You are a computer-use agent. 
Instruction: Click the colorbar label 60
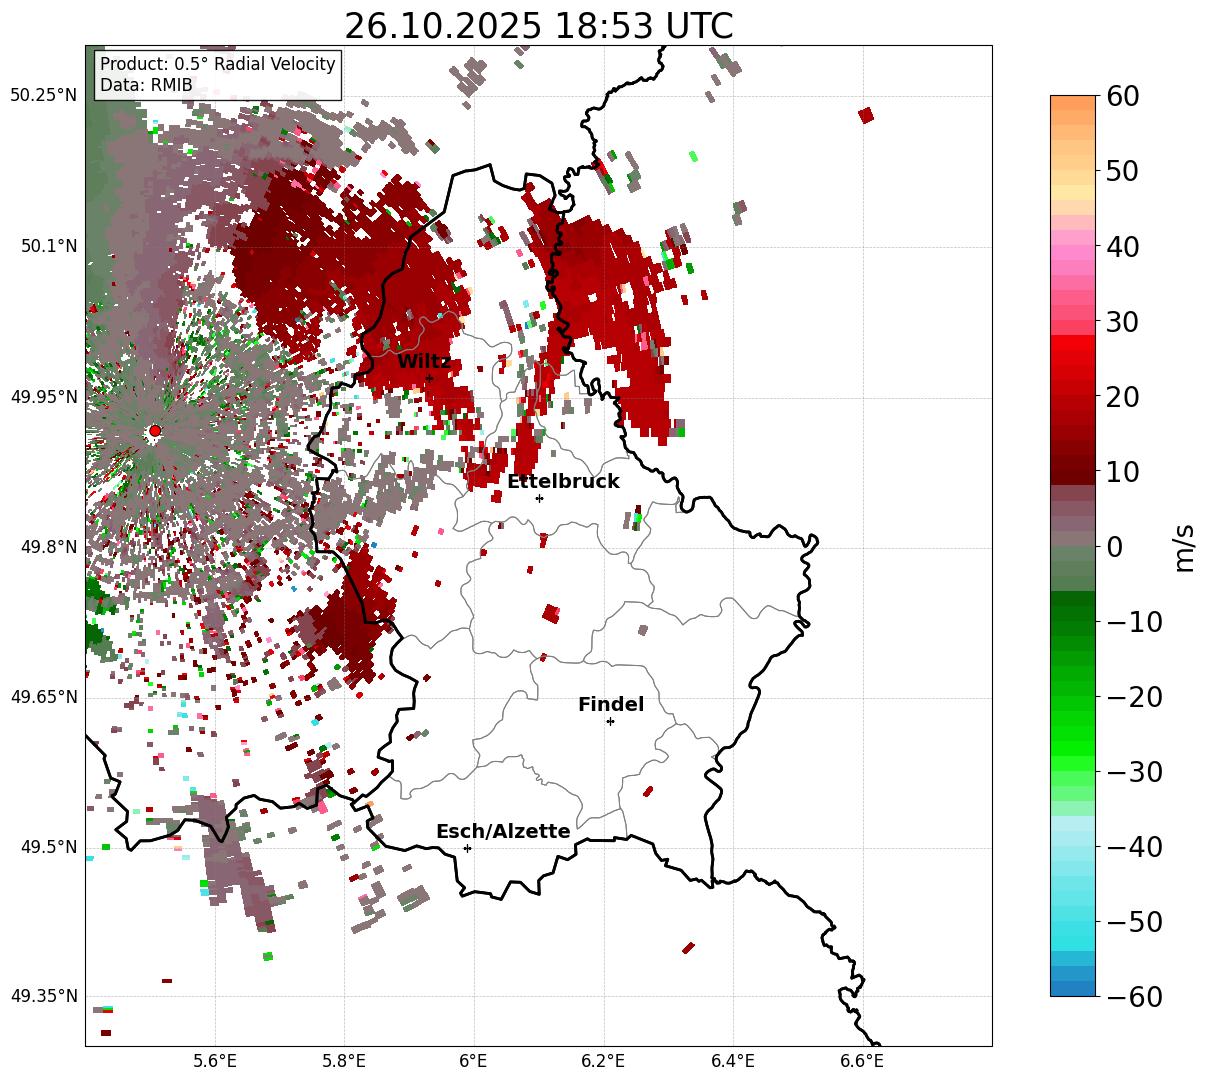coord(1121,96)
